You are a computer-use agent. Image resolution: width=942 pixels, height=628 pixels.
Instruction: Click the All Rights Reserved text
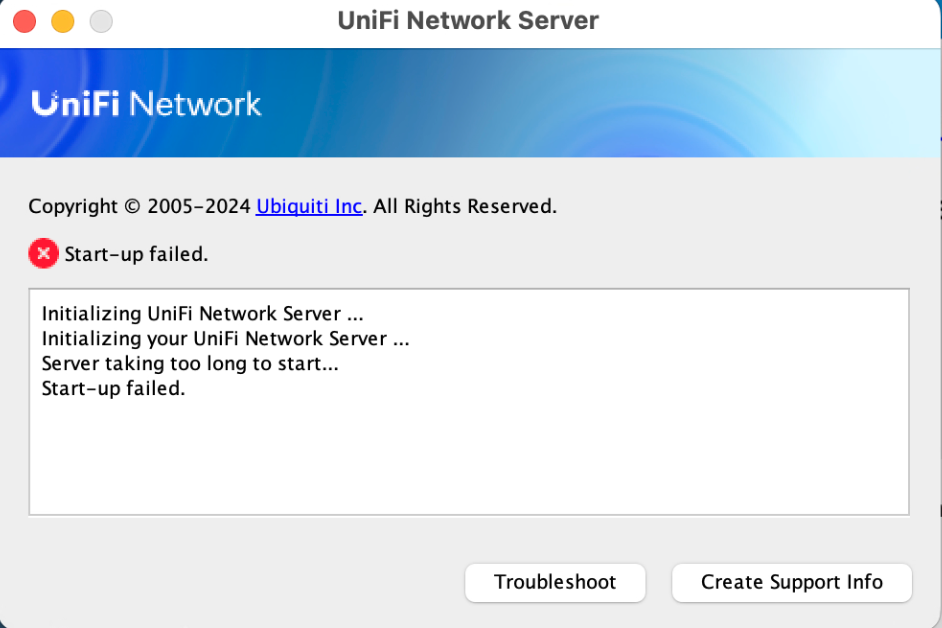coord(465,206)
